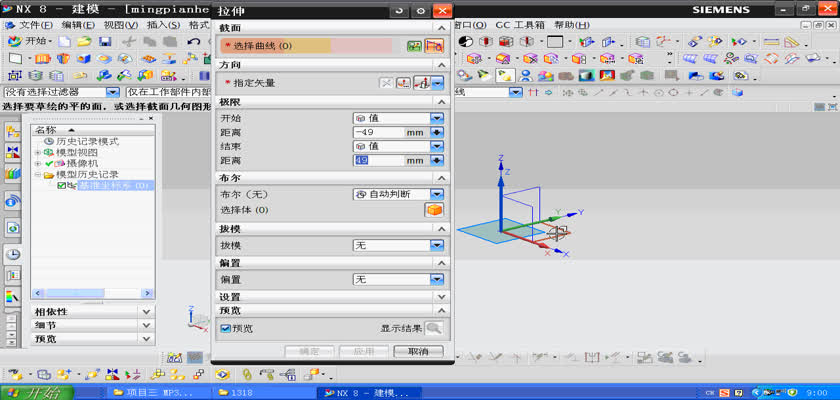The width and height of the screenshot is (840, 400).
Task: Open the 帮助(H) menu
Action: [572, 25]
